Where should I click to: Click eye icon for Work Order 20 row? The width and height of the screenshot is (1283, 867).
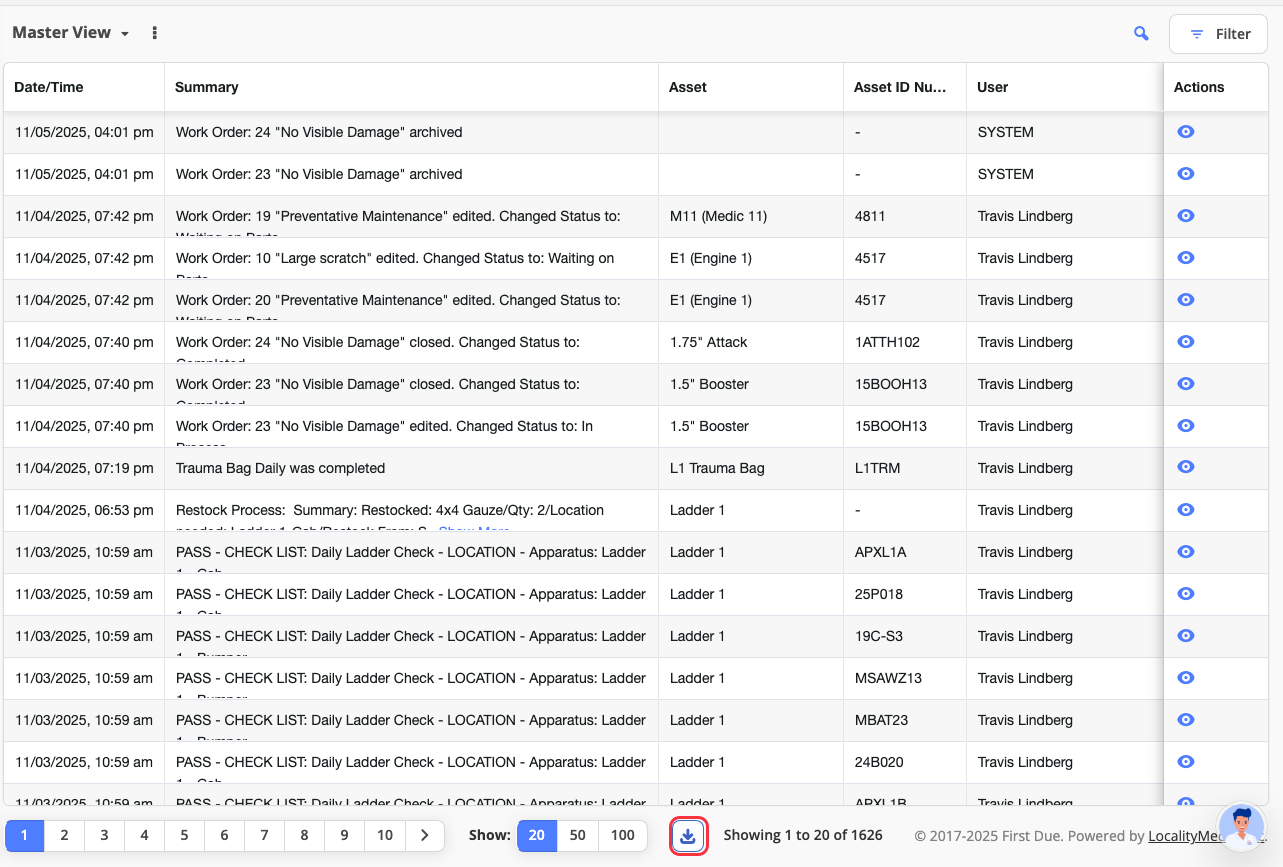click(x=1186, y=300)
